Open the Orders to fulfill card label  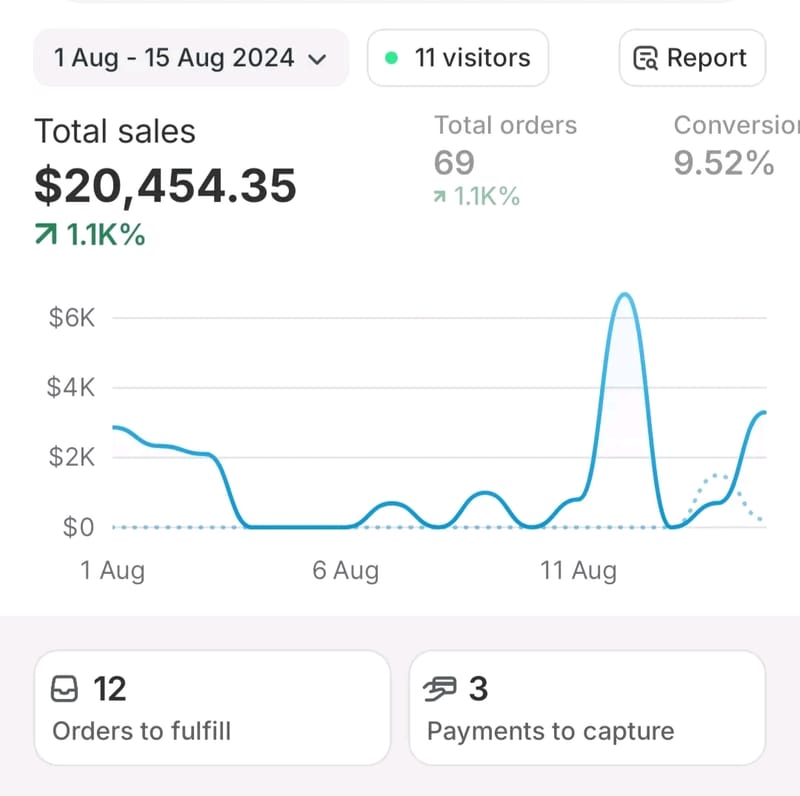(x=141, y=731)
